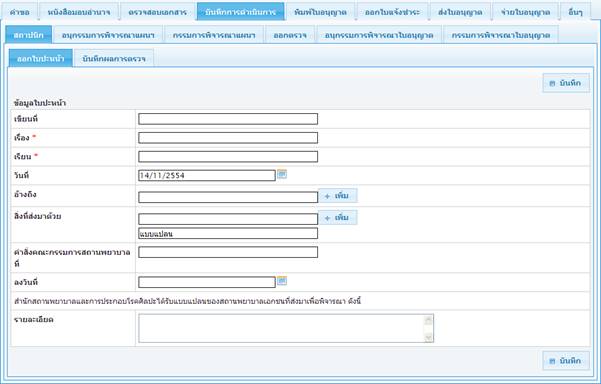Click the ข้อมูลใบปะหน้า section heading

click(x=40, y=103)
